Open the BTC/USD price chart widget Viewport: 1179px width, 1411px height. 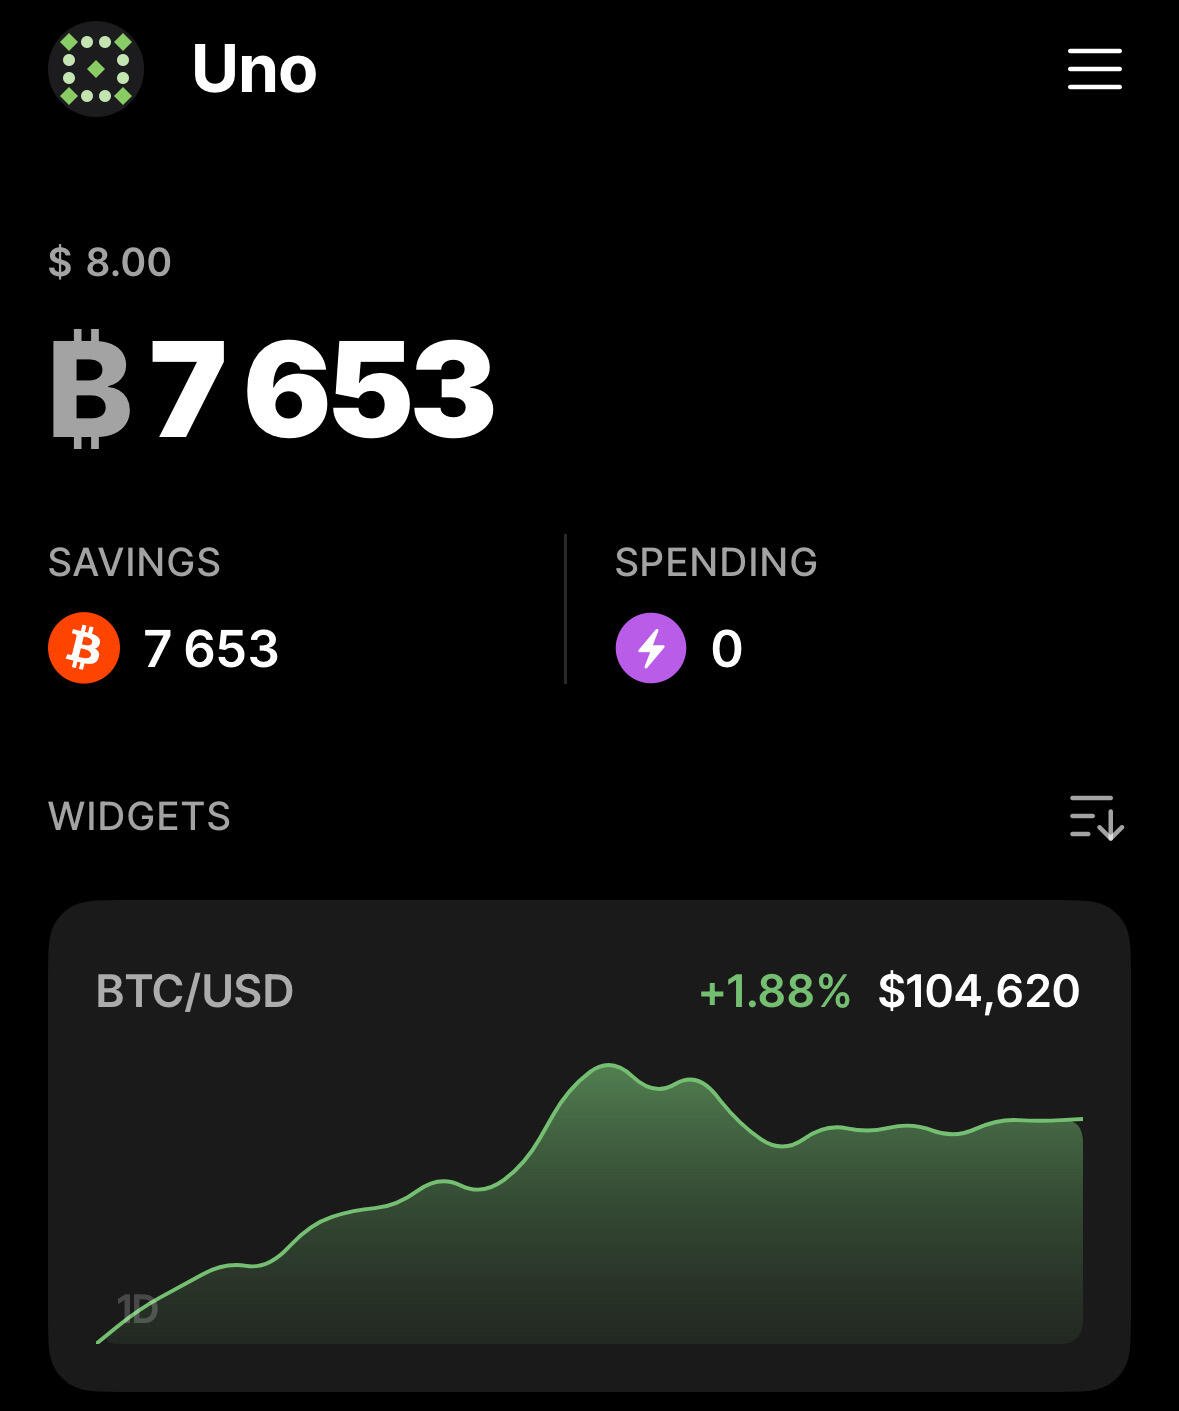tap(589, 1145)
